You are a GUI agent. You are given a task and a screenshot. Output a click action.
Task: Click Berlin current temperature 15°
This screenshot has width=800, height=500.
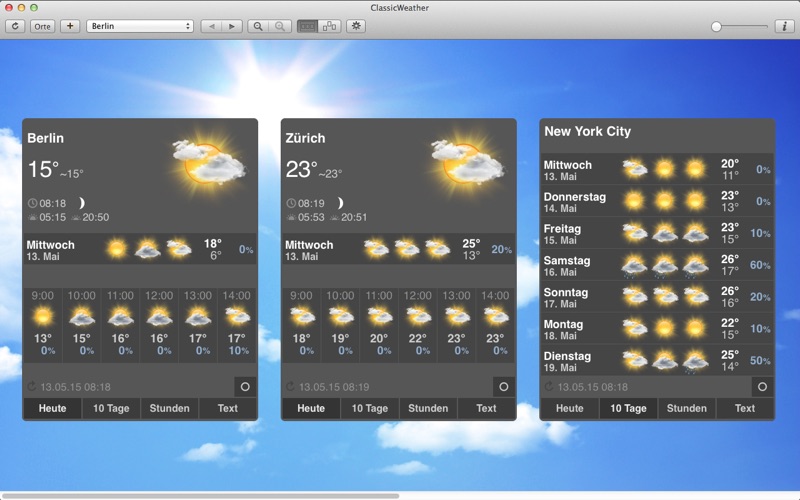[x=43, y=169]
